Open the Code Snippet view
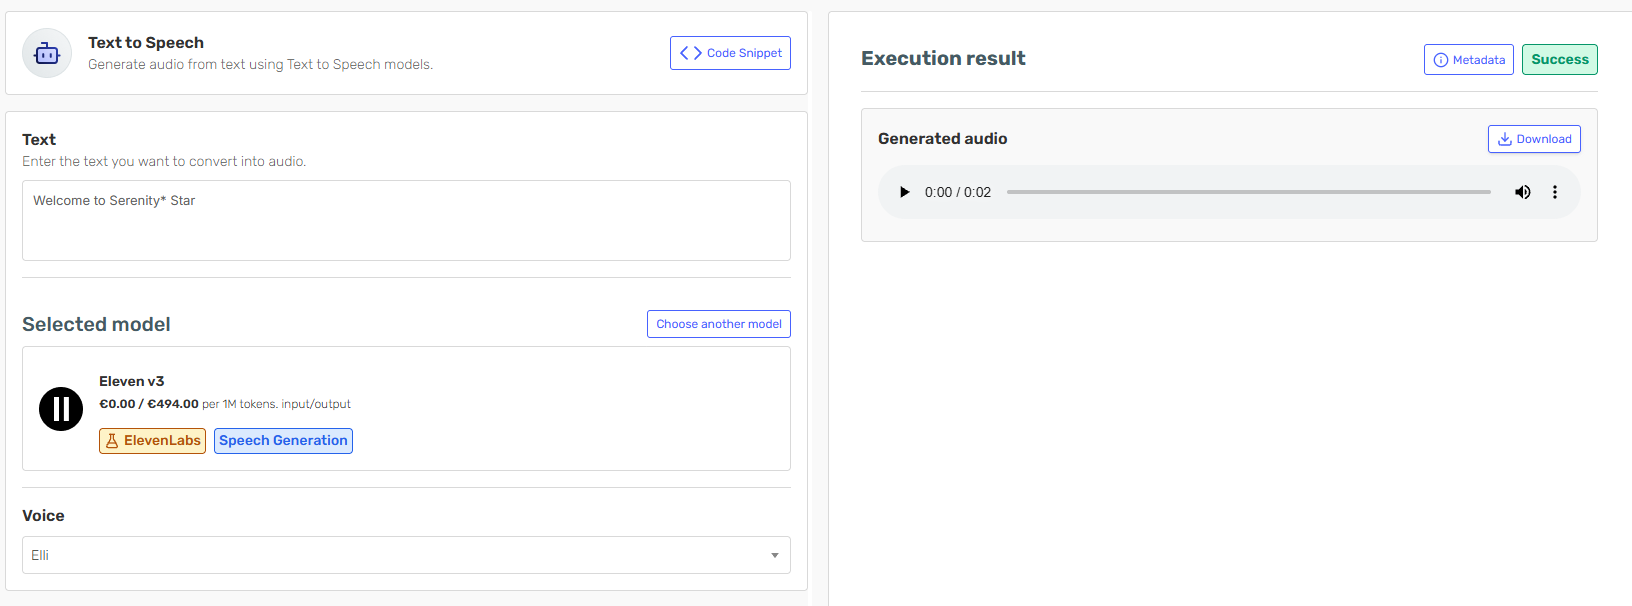This screenshot has height=606, width=1632. (730, 53)
